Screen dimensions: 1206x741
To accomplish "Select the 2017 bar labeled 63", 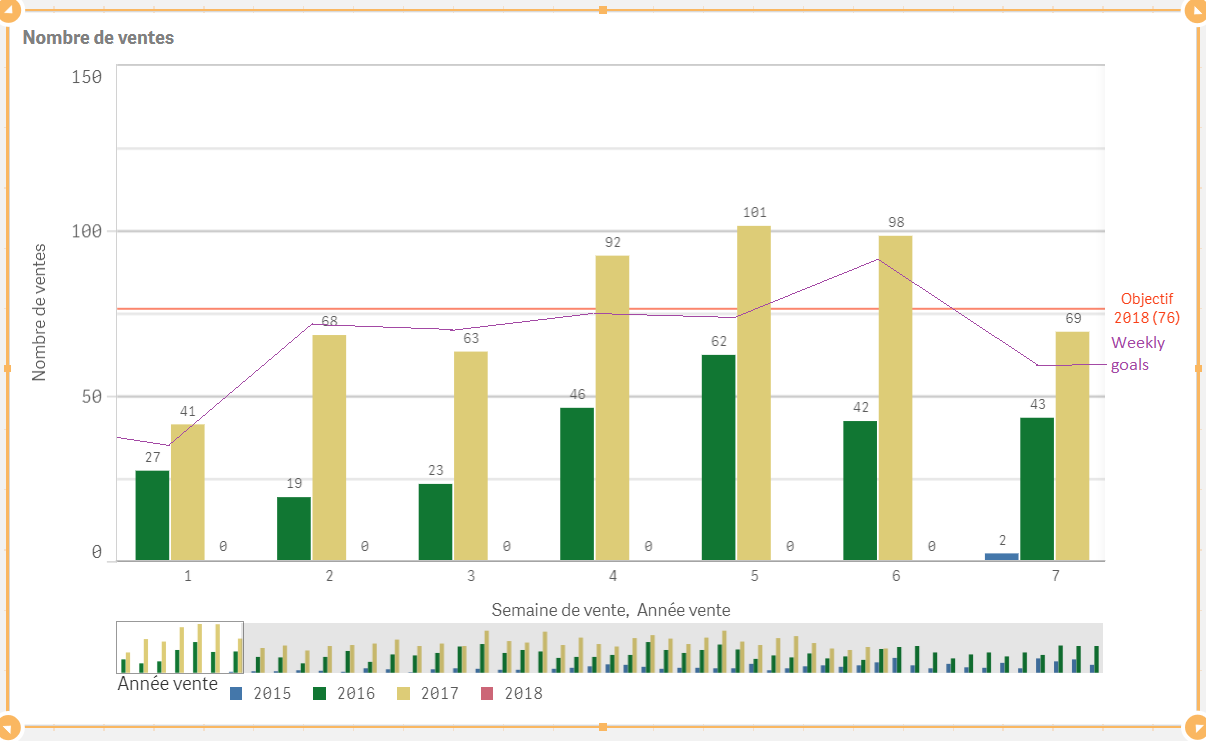I will click(471, 456).
